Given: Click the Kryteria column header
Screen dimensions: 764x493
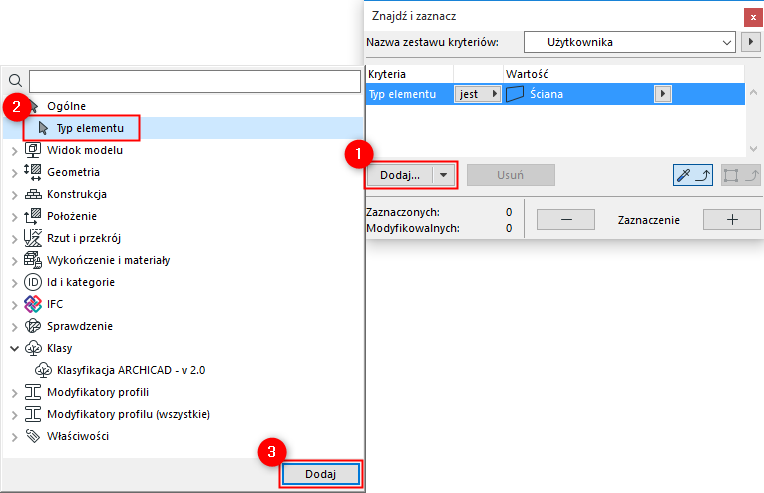Looking at the screenshot, I should (409, 74).
